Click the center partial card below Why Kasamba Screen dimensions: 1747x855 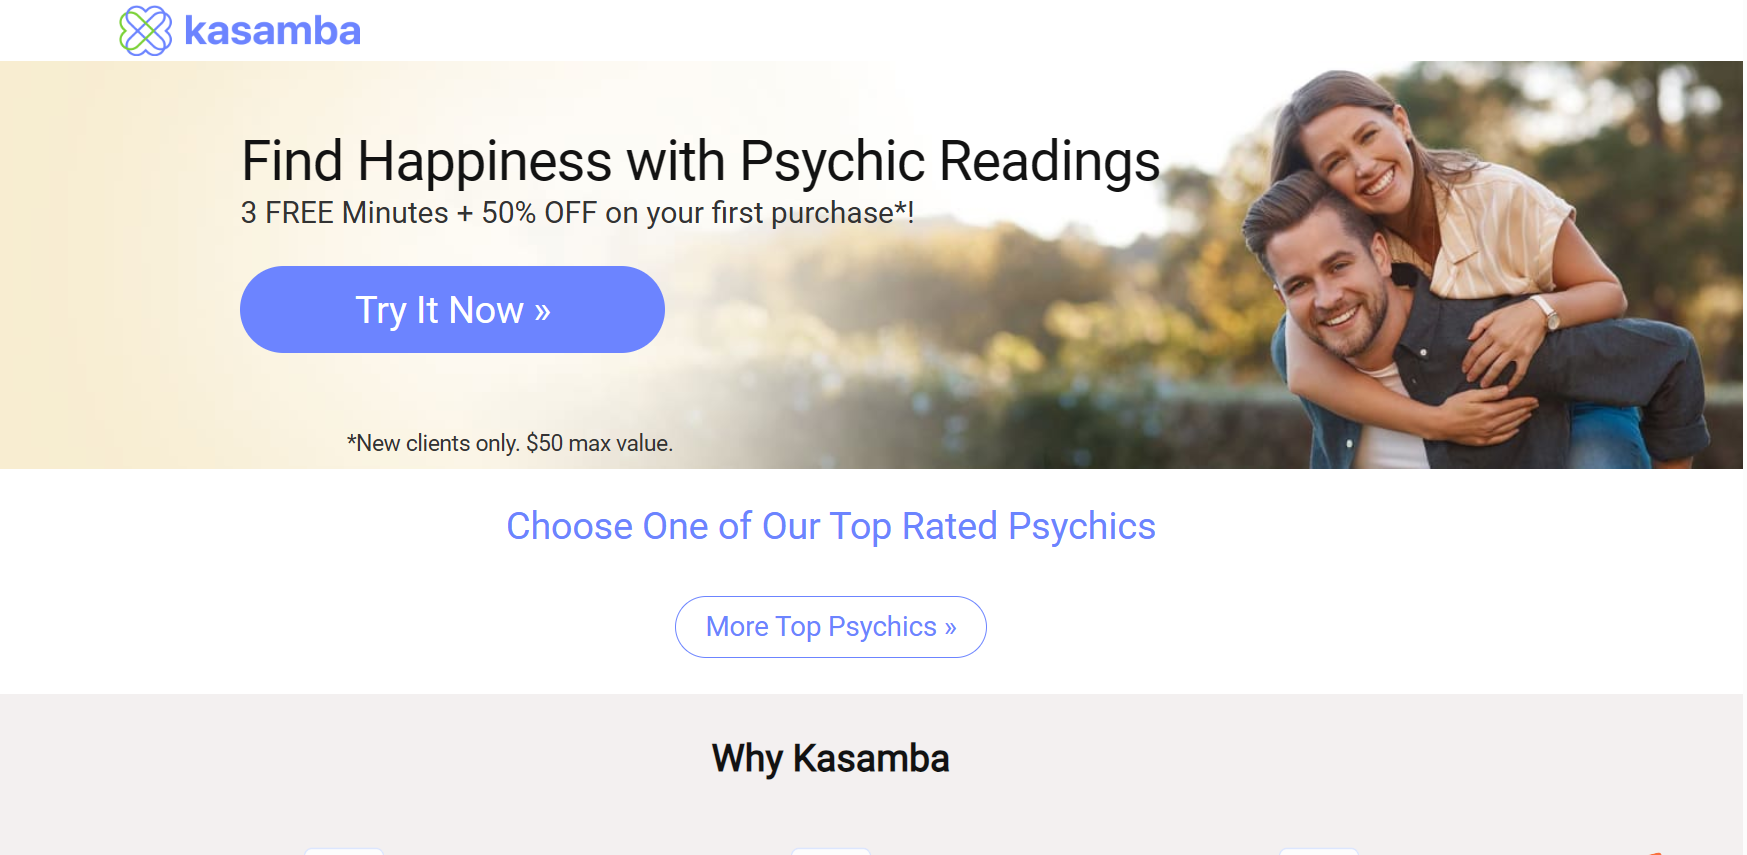[x=830, y=851]
